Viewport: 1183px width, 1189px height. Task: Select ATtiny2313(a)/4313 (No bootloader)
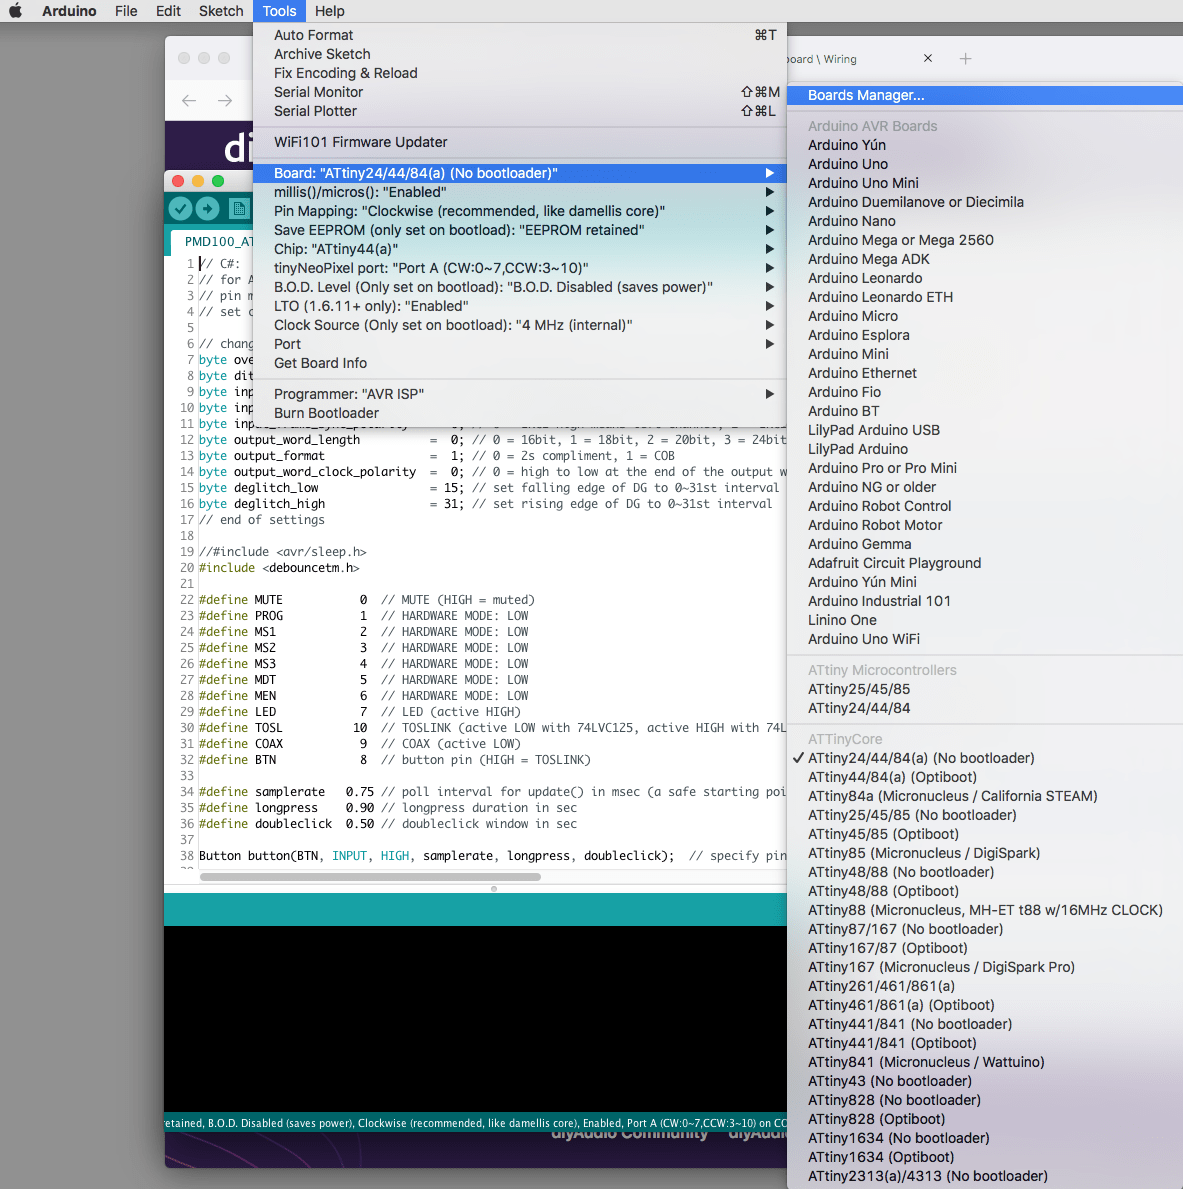(x=985, y=1175)
